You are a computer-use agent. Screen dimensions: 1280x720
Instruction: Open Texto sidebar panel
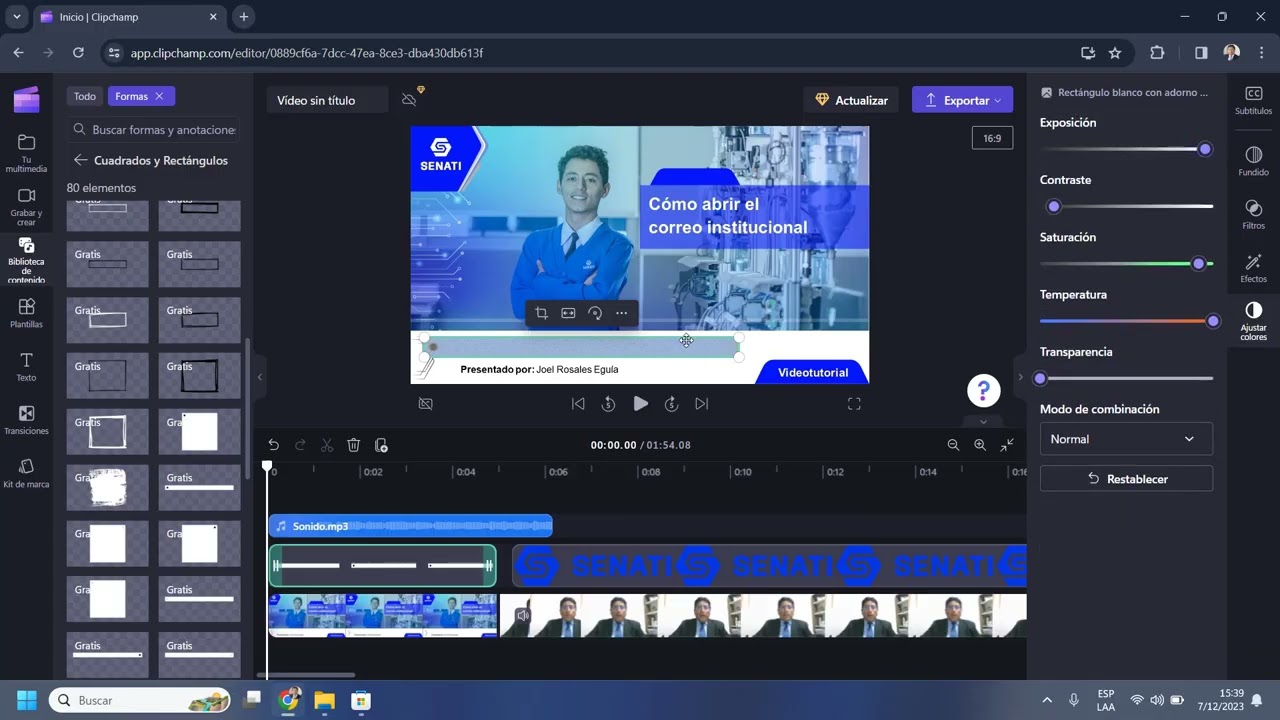(x=26, y=367)
